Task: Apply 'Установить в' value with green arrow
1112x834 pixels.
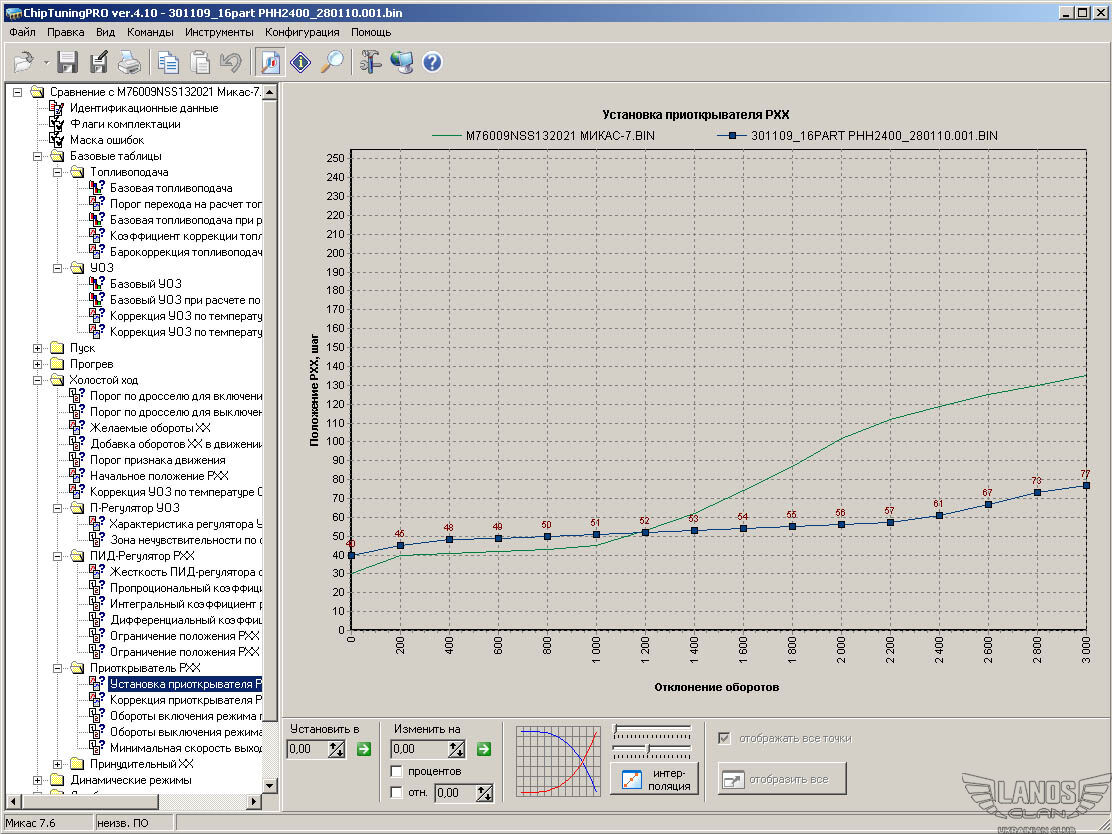Action: pyautogui.click(x=364, y=749)
